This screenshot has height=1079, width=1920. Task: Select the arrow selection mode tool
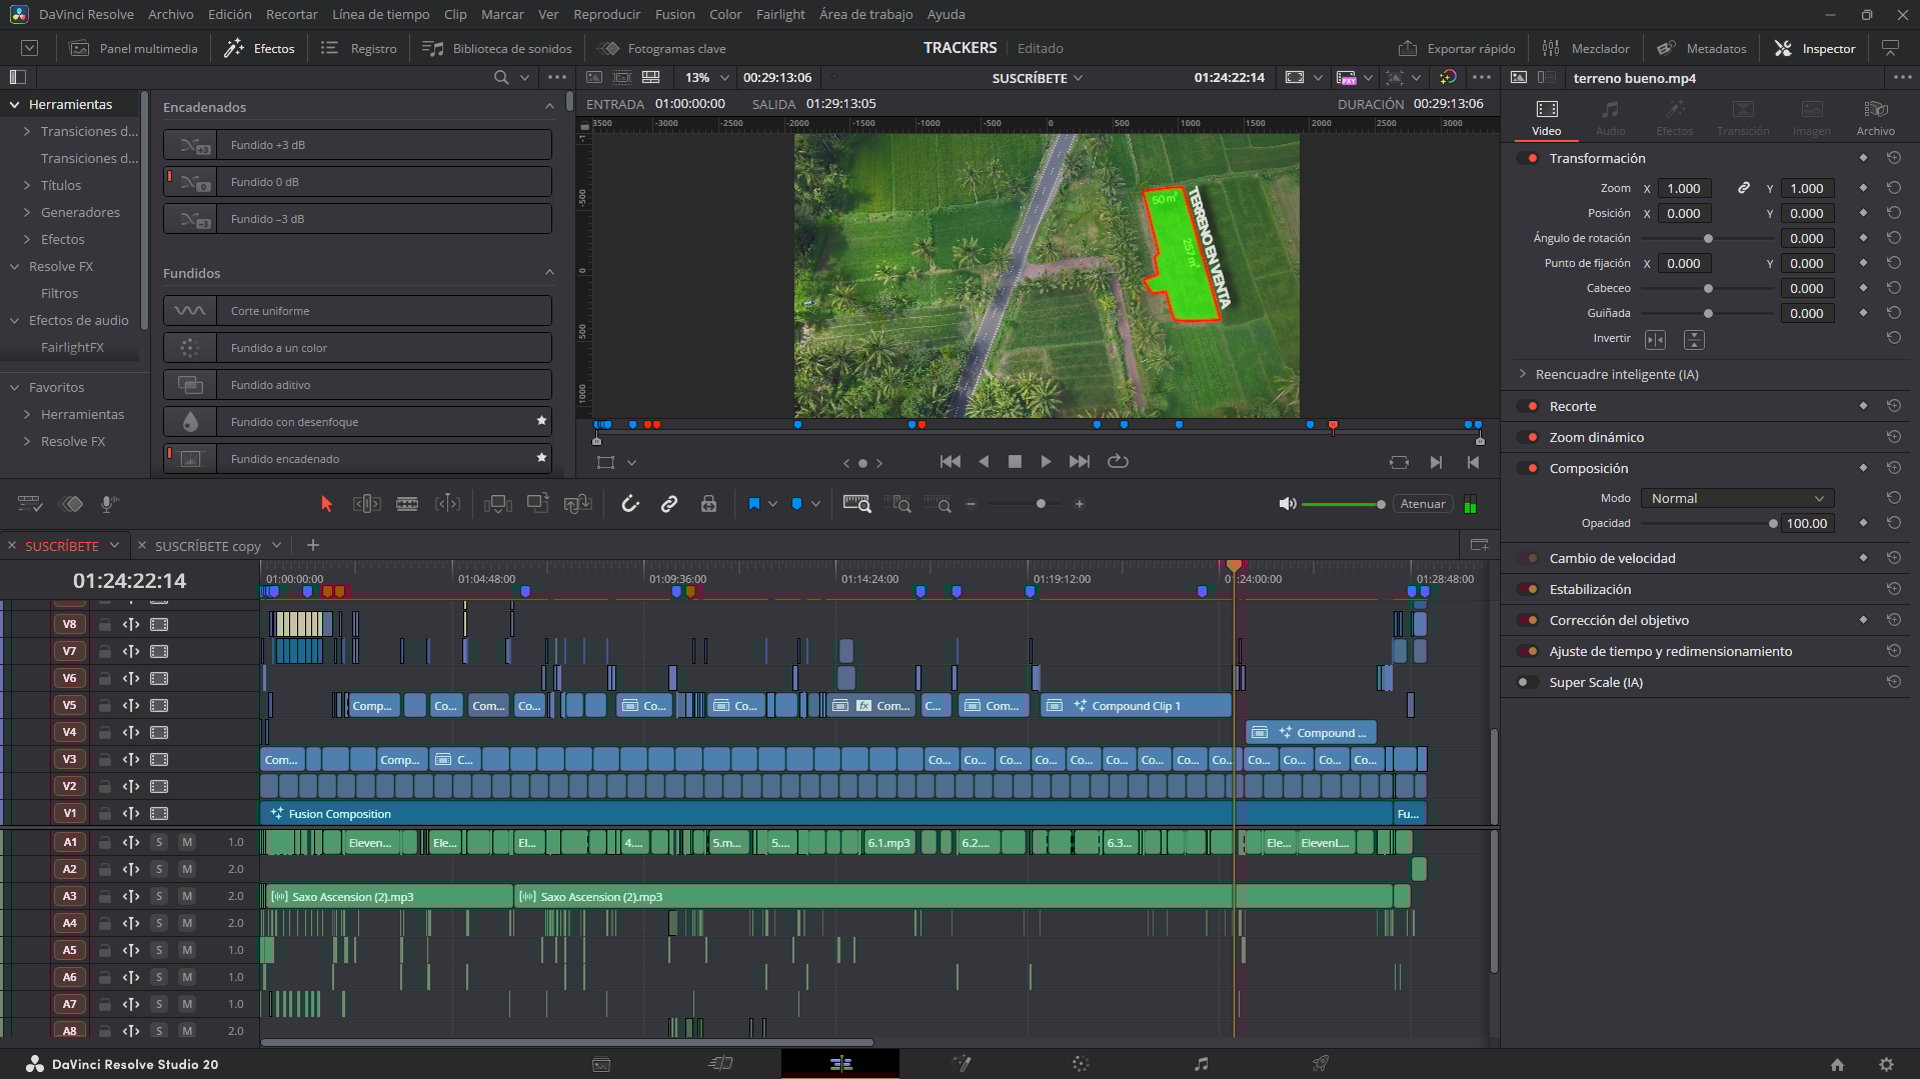coord(326,504)
